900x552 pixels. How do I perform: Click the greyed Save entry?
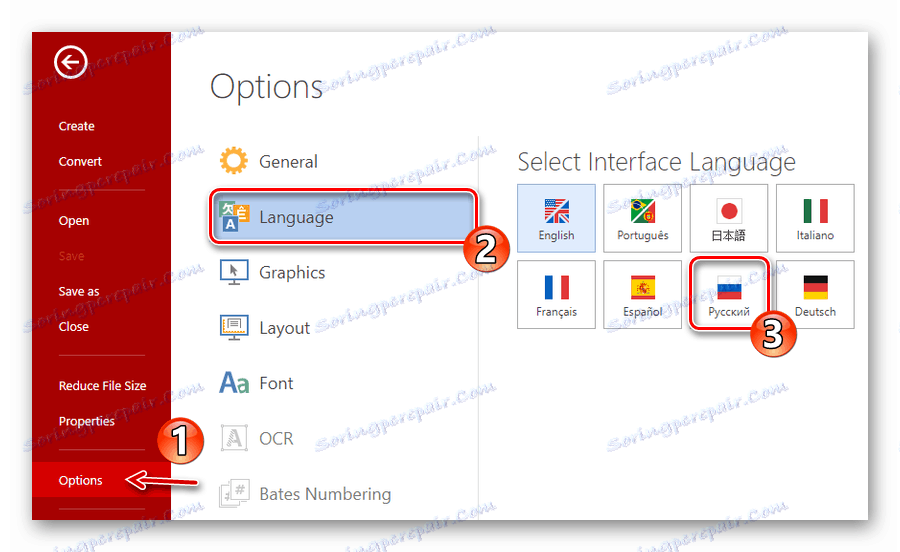pyautogui.click(x=71, y=256)
